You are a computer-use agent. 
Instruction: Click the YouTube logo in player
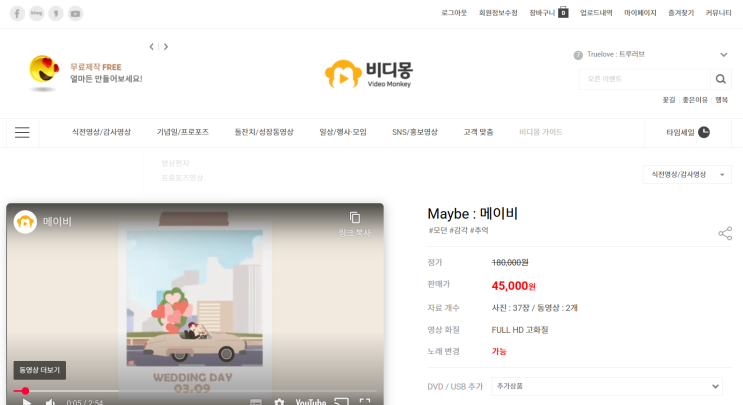point(311,402)
